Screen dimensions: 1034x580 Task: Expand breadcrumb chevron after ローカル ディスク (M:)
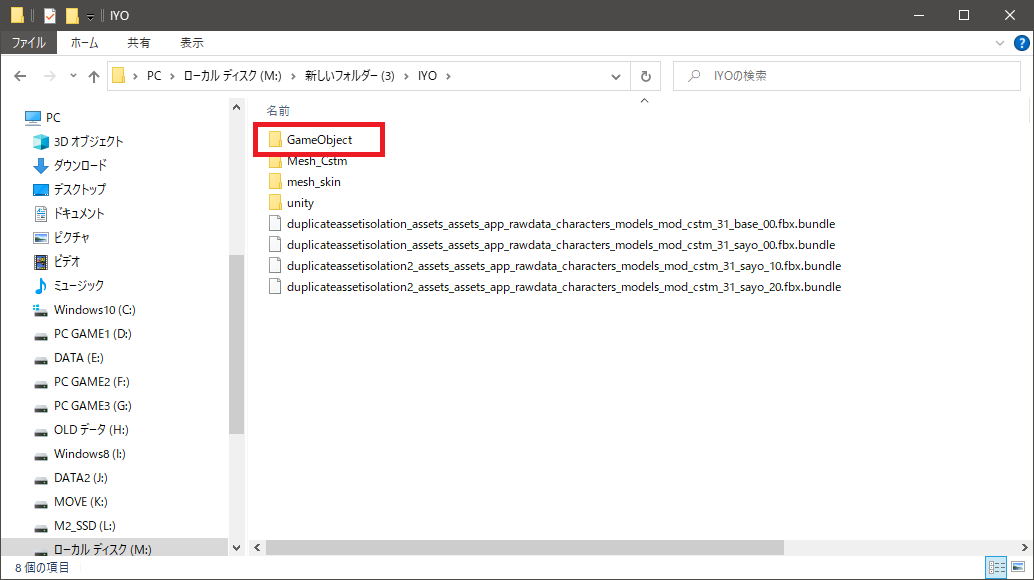click(293, 76)
